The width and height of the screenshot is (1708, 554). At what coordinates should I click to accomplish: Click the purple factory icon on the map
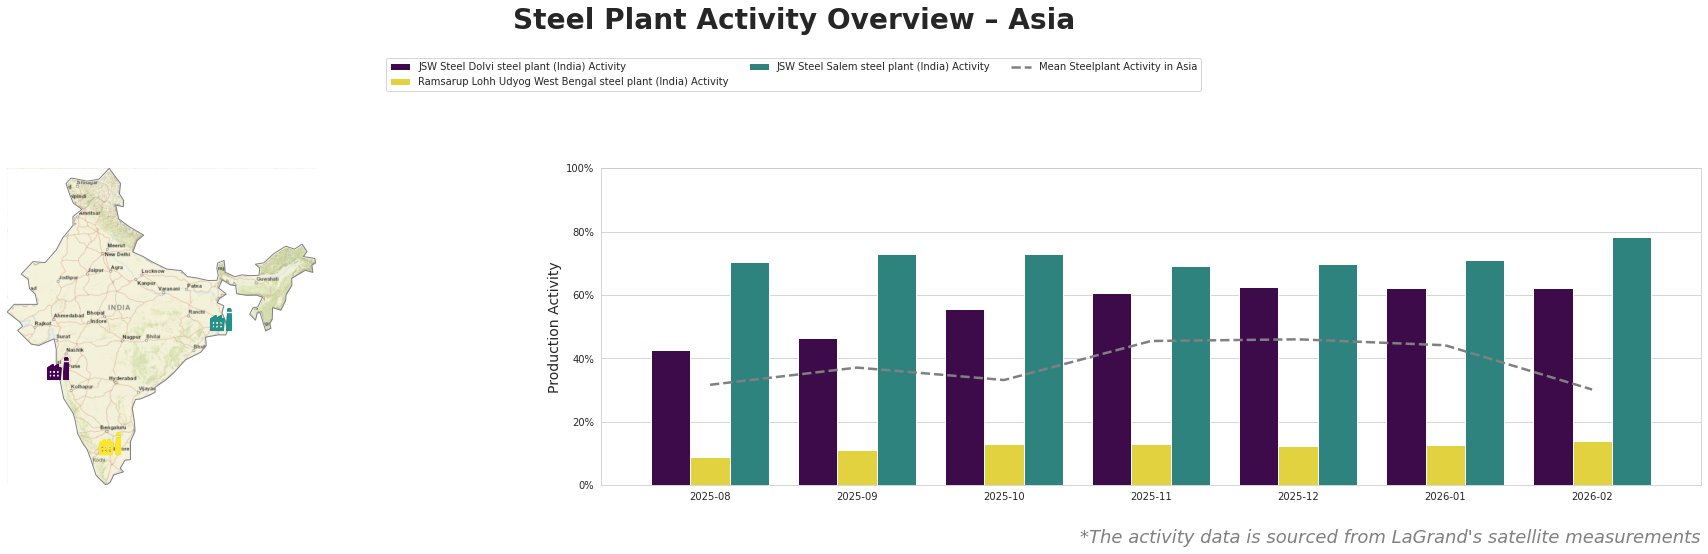pos(58,370)
